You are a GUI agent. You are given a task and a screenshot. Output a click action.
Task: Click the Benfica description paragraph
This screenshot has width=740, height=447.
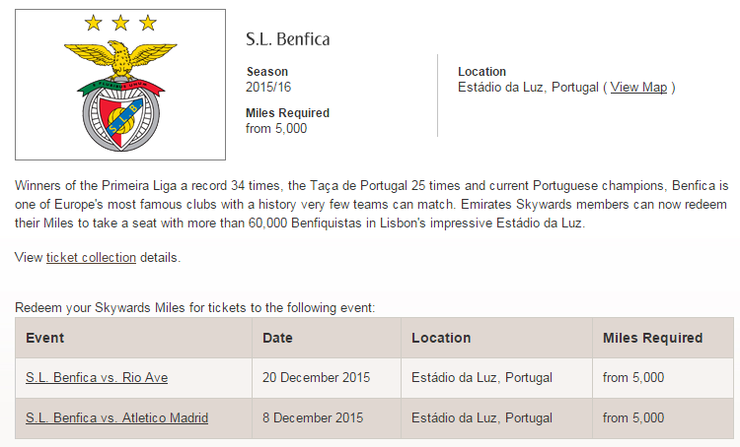(370, 205)
